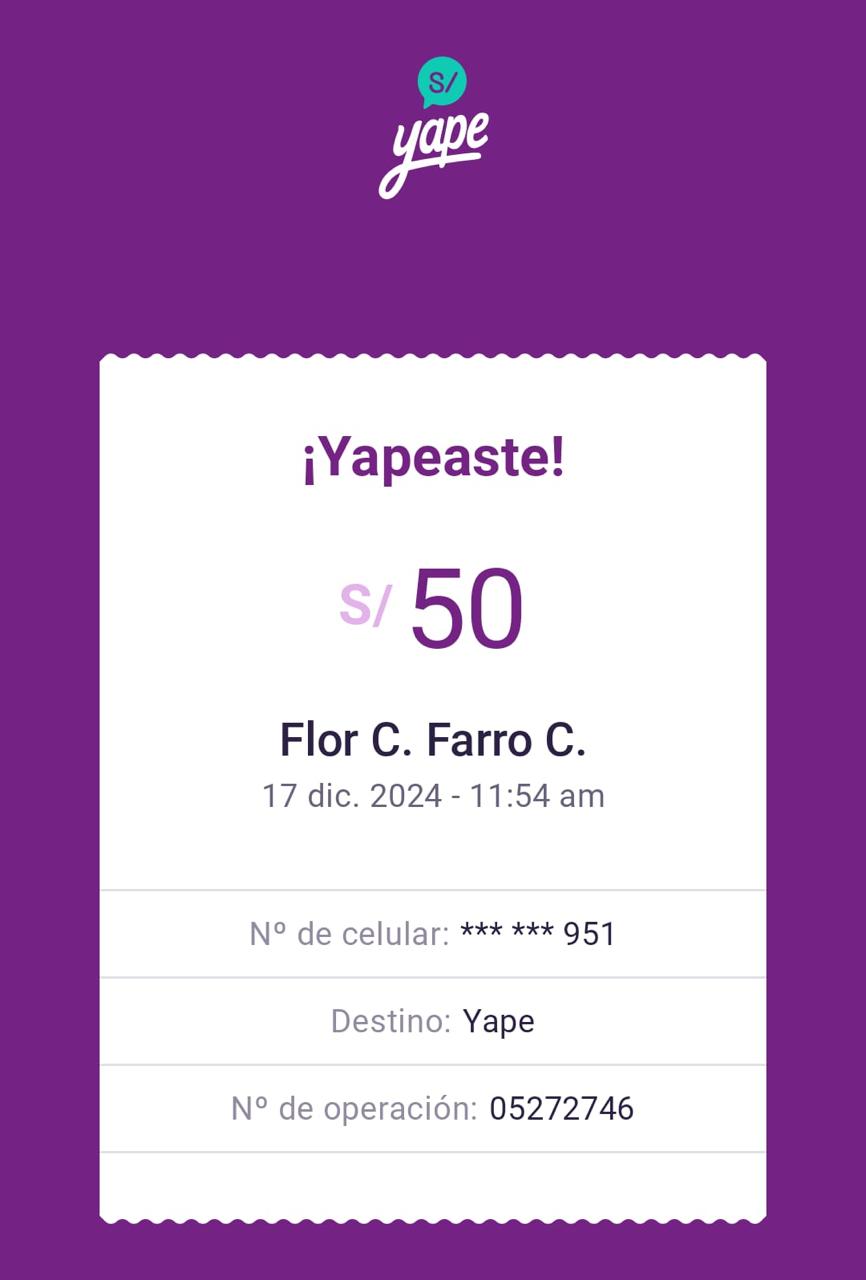Click the masked phone number ending 951
866x1280 pixels.
point(538,934)
